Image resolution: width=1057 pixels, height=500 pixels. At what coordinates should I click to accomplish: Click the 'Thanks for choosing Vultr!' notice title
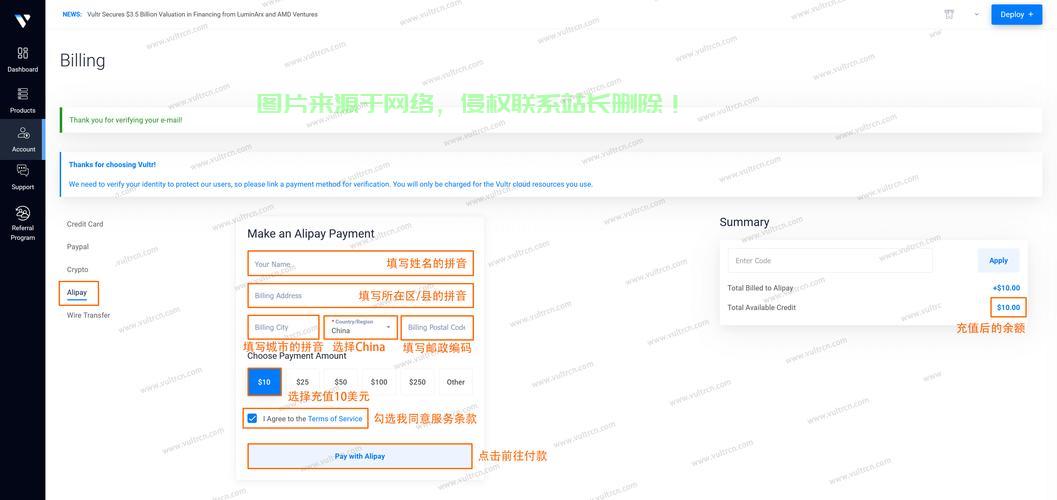click(x=113, y=164)
